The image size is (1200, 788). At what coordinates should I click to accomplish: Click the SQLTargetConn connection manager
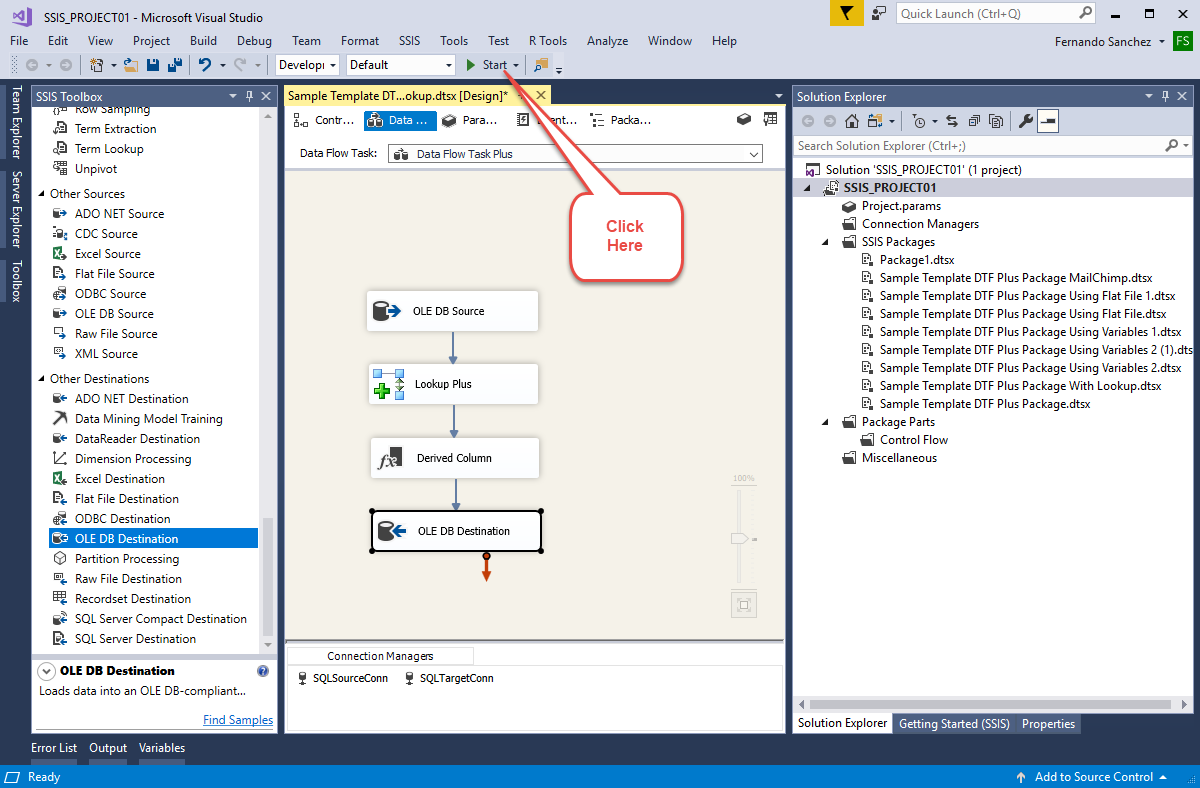(449, 678)
